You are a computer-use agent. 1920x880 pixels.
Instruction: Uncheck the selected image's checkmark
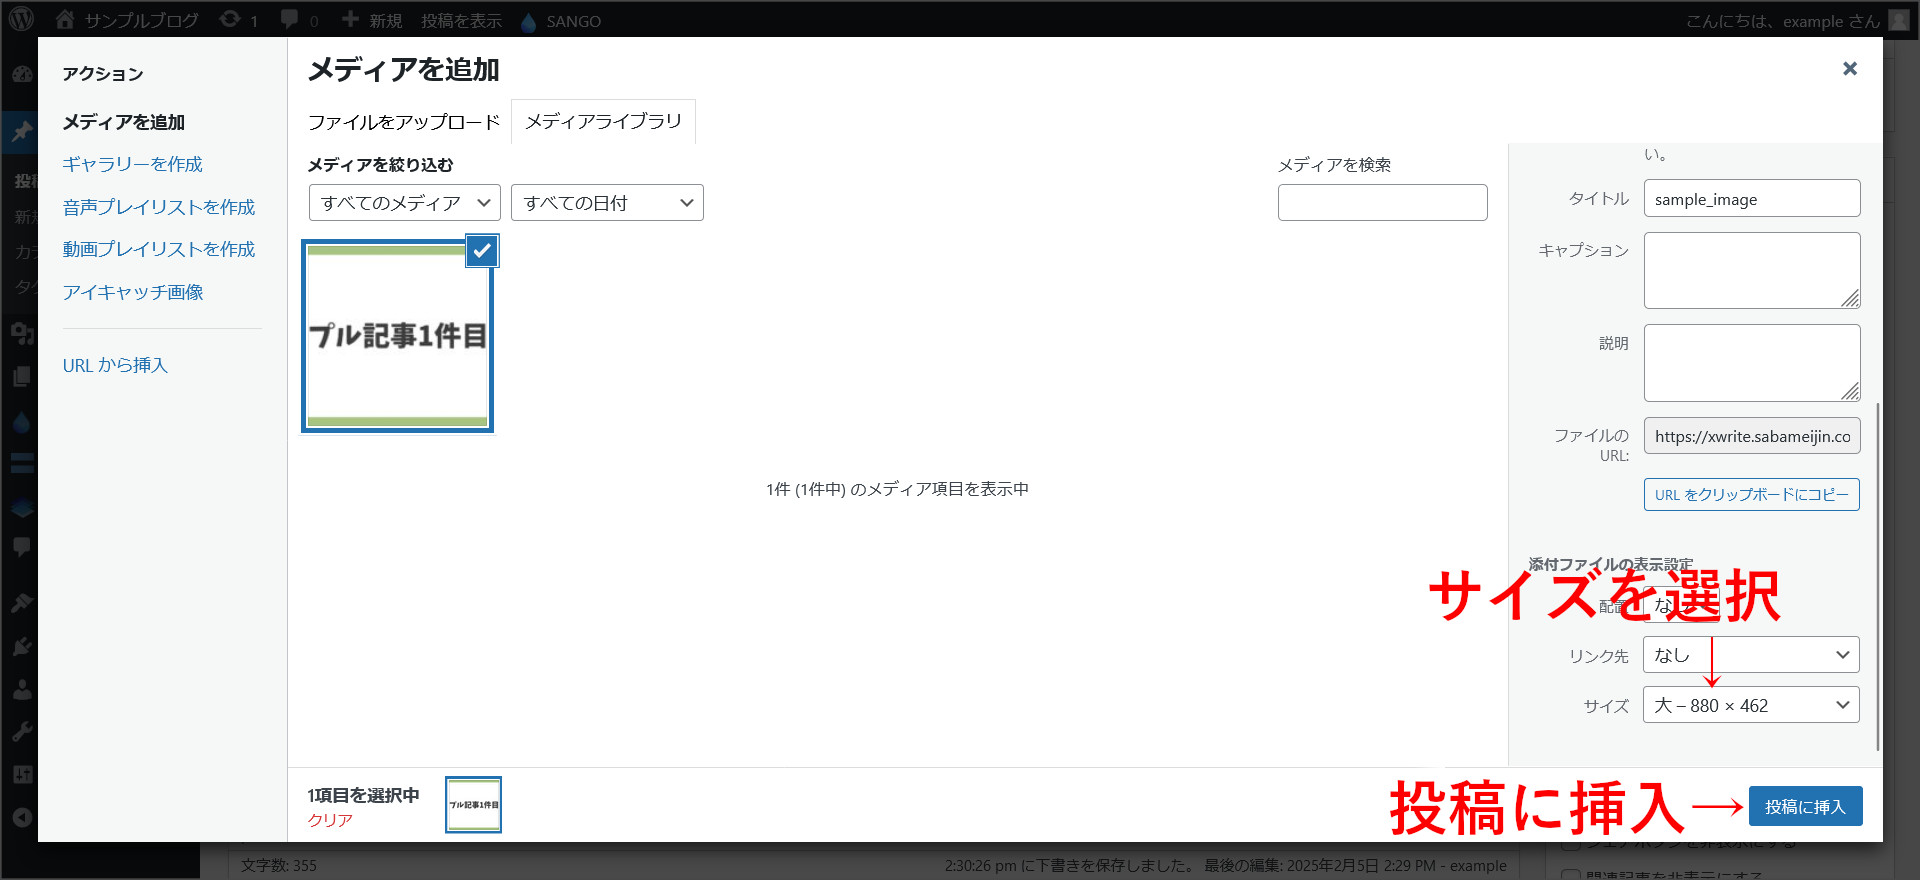[482, 251]
